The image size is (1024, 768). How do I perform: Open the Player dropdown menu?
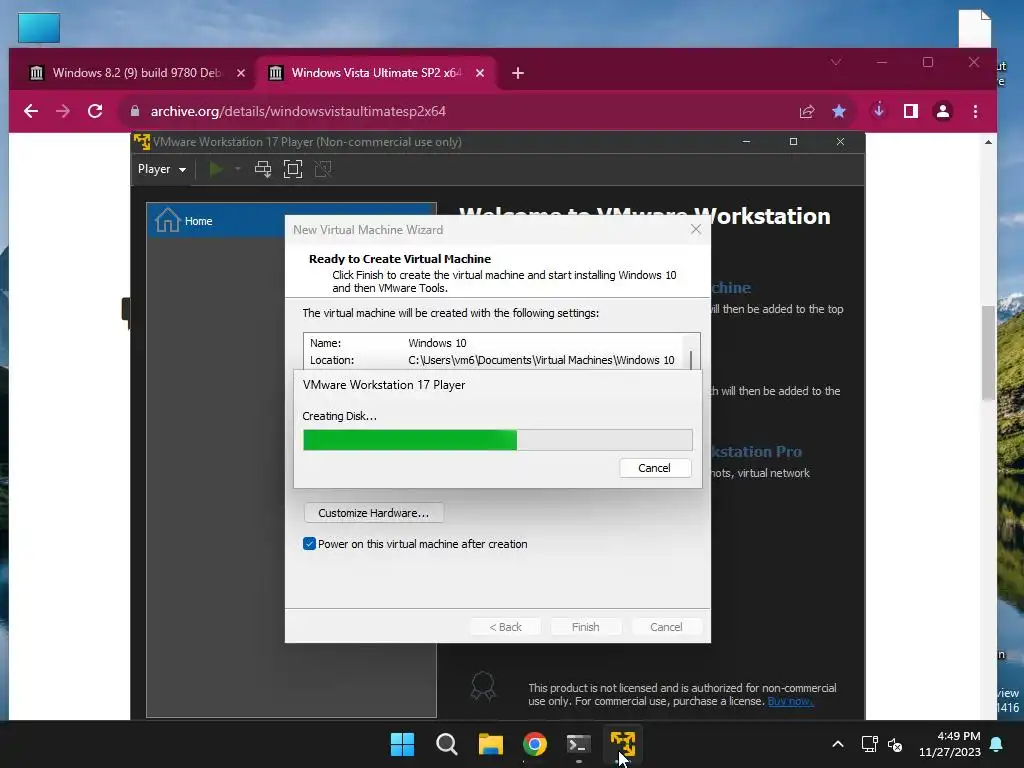[161, 169]
